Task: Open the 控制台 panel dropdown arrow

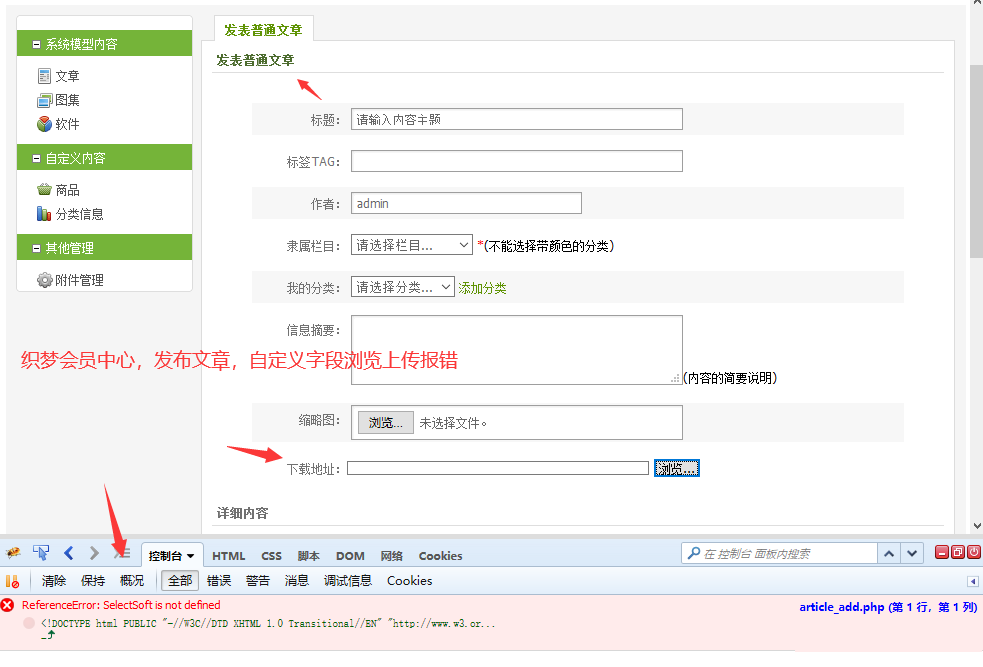Action: pos(192,555)
